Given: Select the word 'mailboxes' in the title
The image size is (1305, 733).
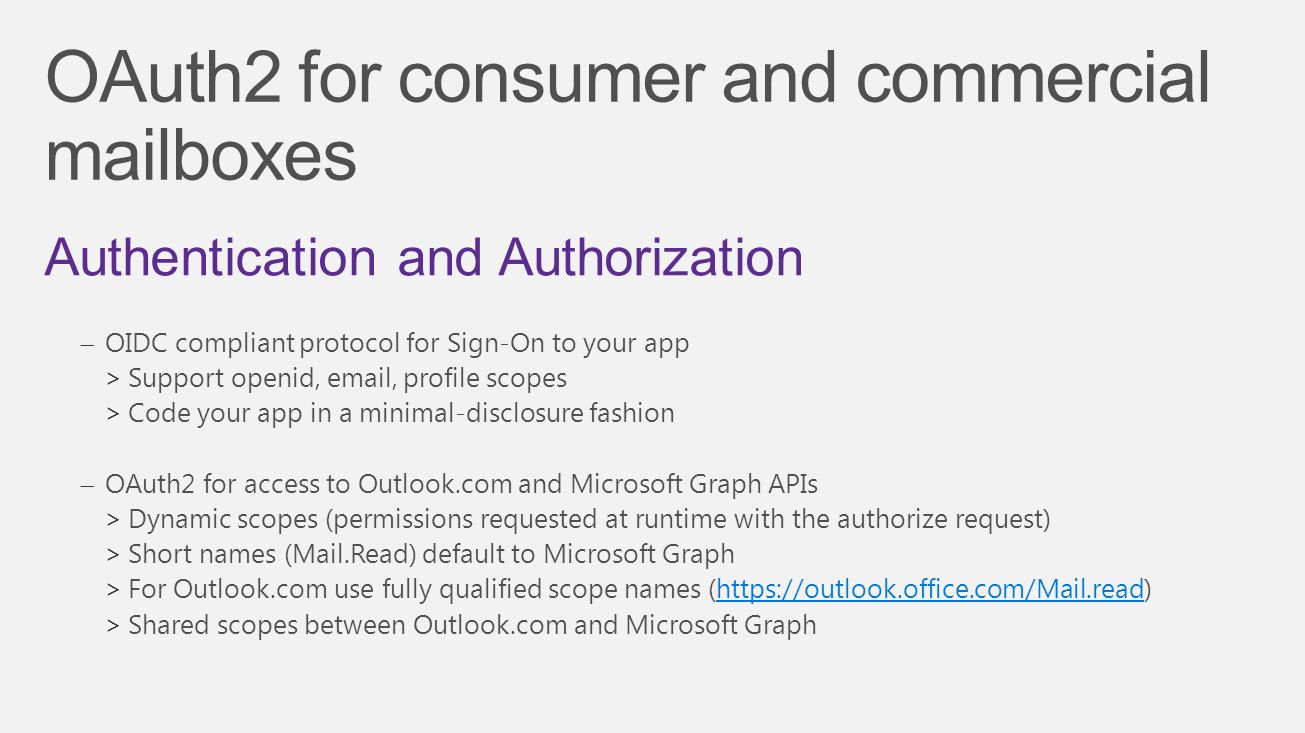Looking at the screenshot, I should (x=201, y=156).
